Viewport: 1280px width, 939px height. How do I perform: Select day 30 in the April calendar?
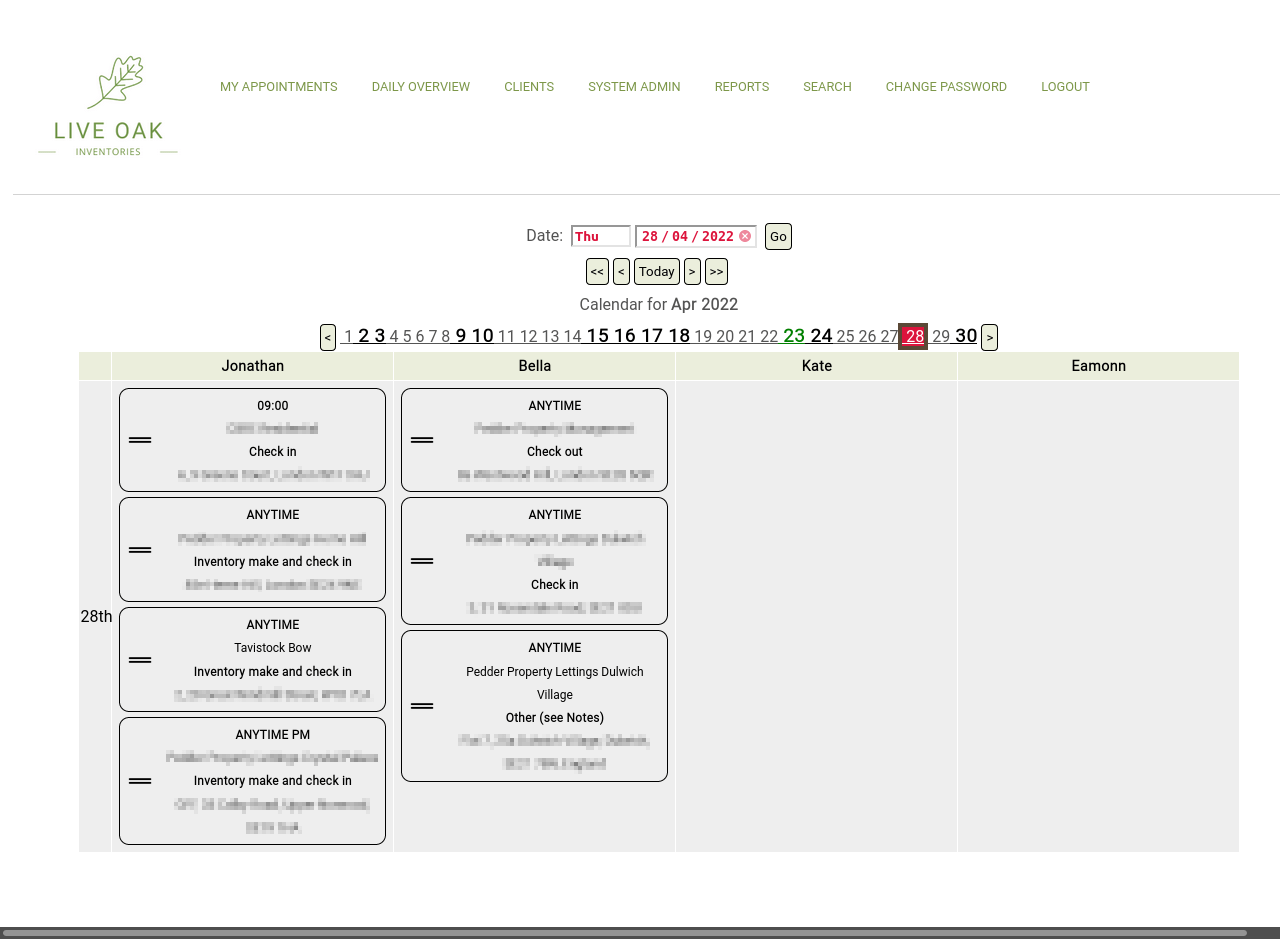(966, 336)
